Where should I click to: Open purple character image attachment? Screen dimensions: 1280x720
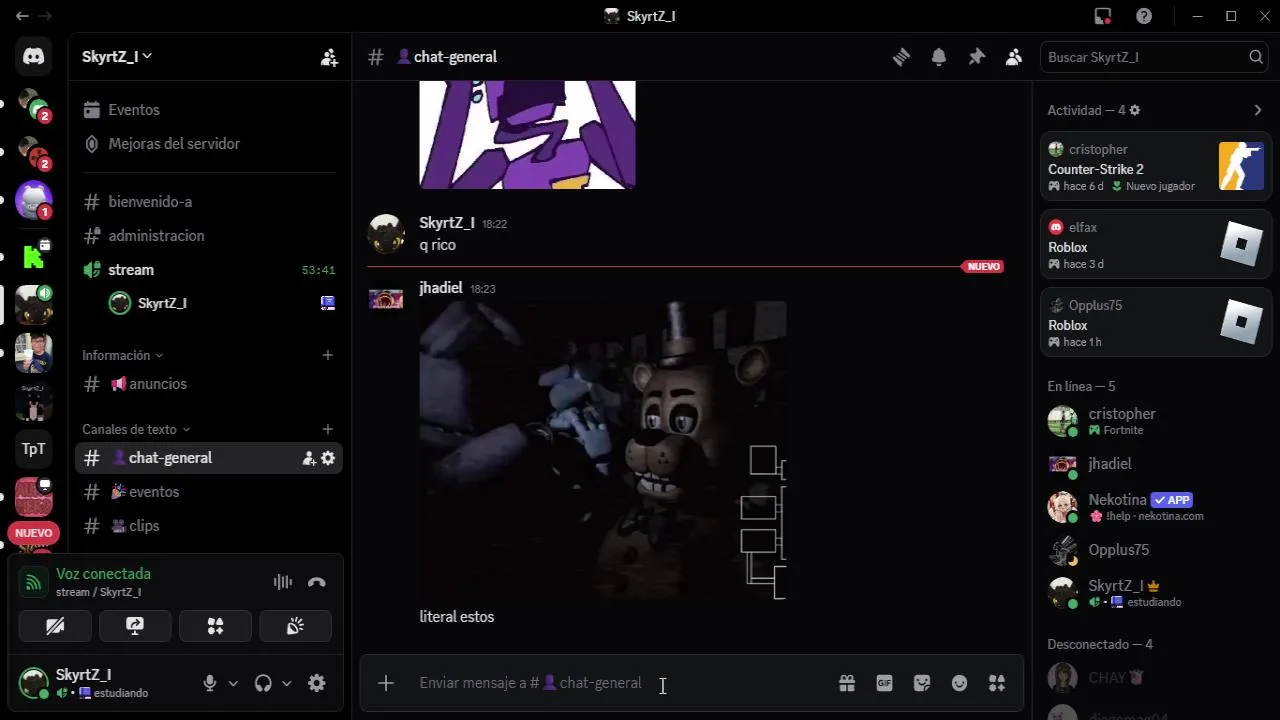pyautogui.click(x=527, y=135)
